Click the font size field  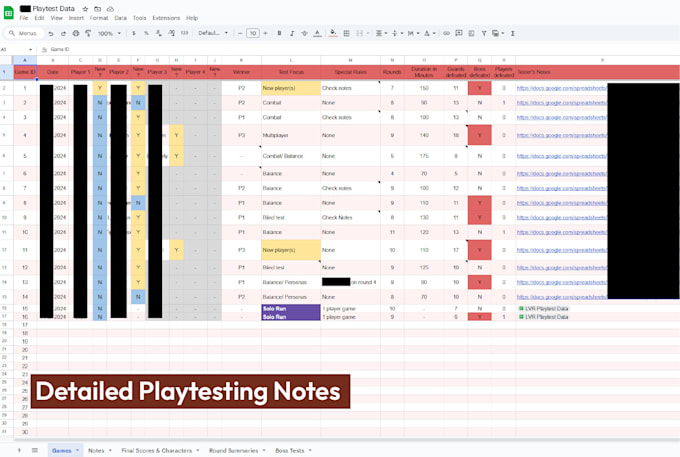point(253,33)
